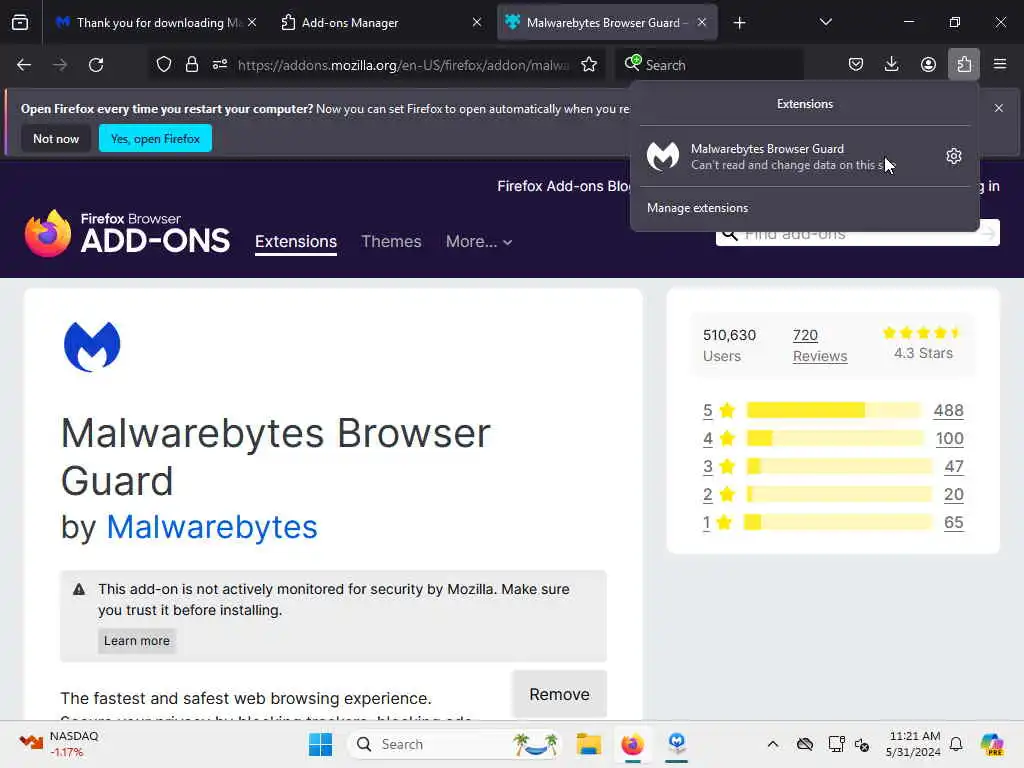List all tabs dropdown arrow

point(825,22)
